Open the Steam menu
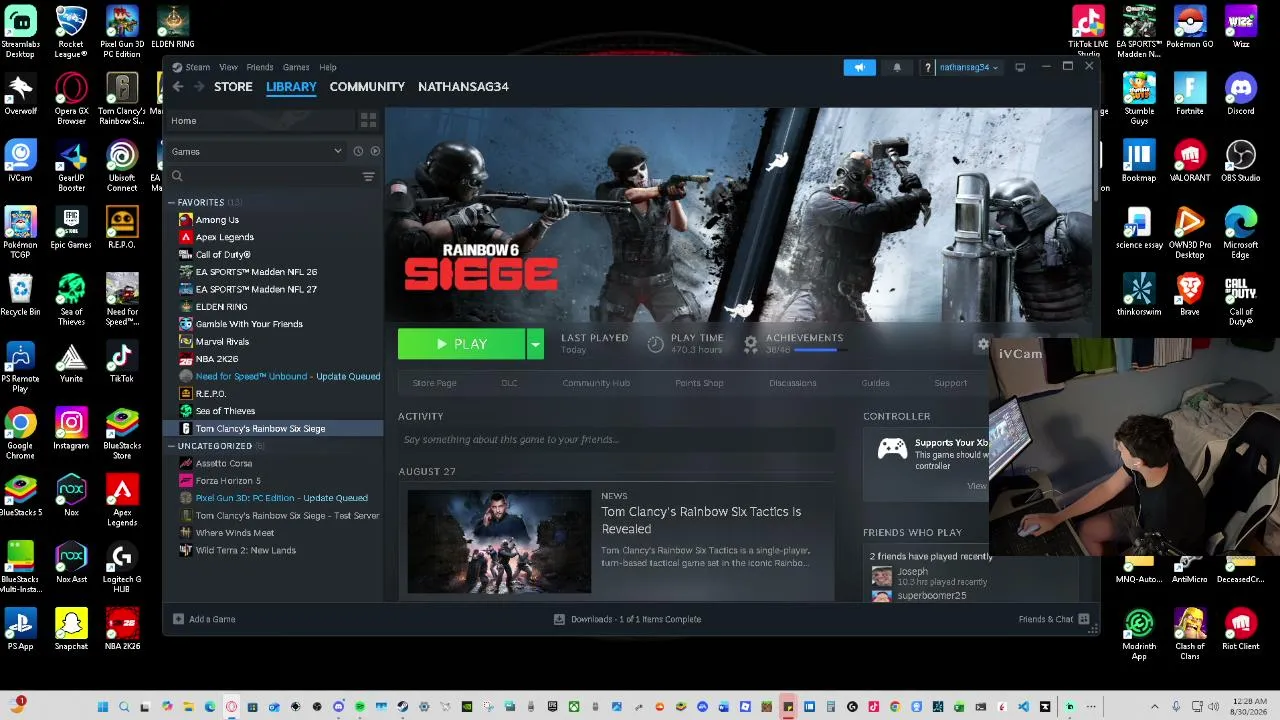Screen dimensions: 1280x720 click(x=197, y=67)
